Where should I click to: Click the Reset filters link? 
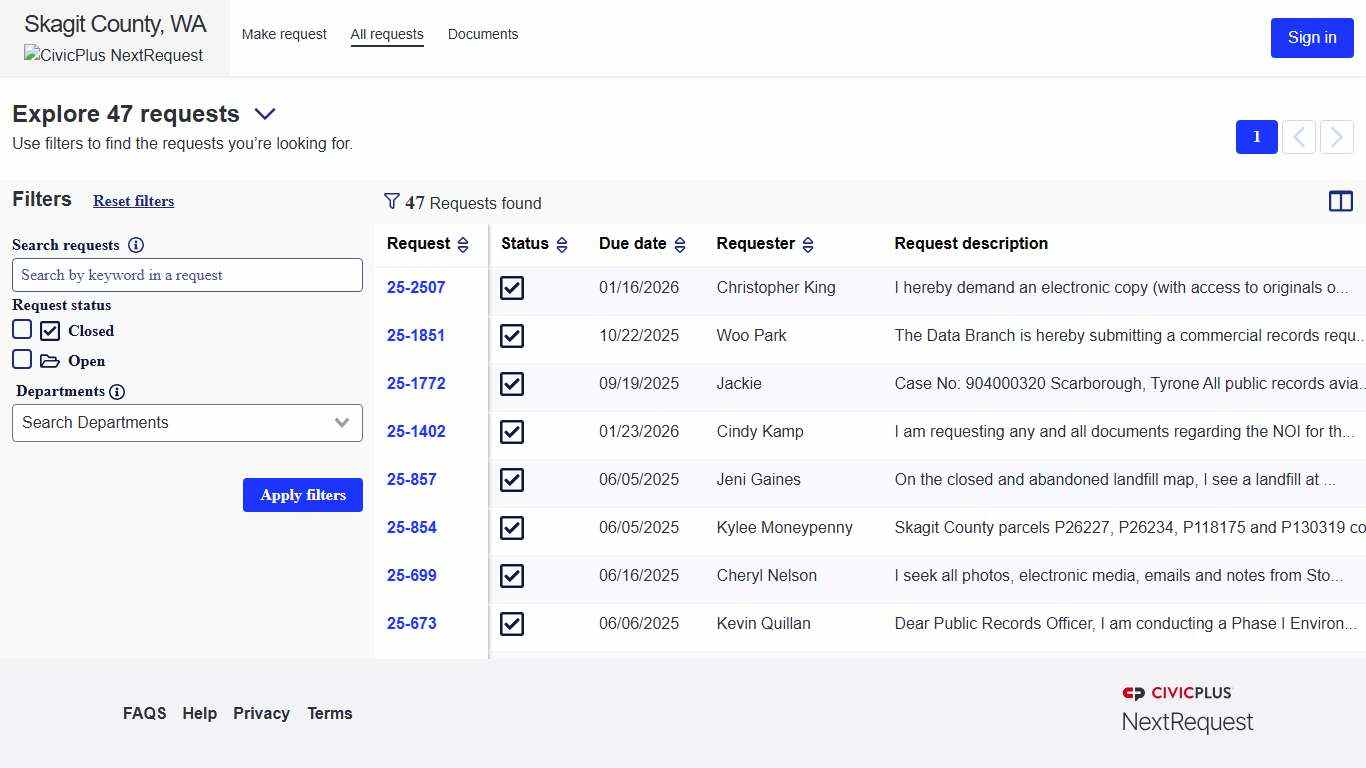click(x=133, y=201)
